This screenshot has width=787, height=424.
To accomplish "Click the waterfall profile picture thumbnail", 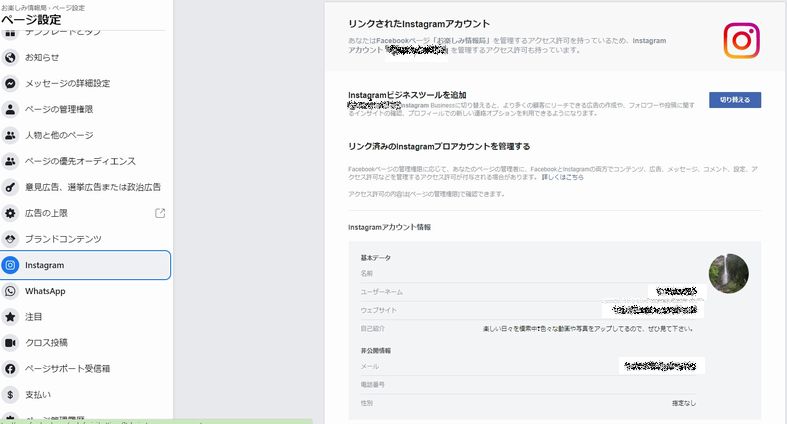I will click(729, 273).
